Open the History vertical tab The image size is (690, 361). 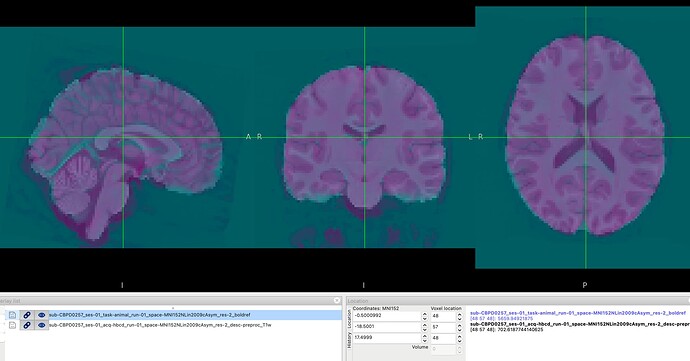coord(349,340)
